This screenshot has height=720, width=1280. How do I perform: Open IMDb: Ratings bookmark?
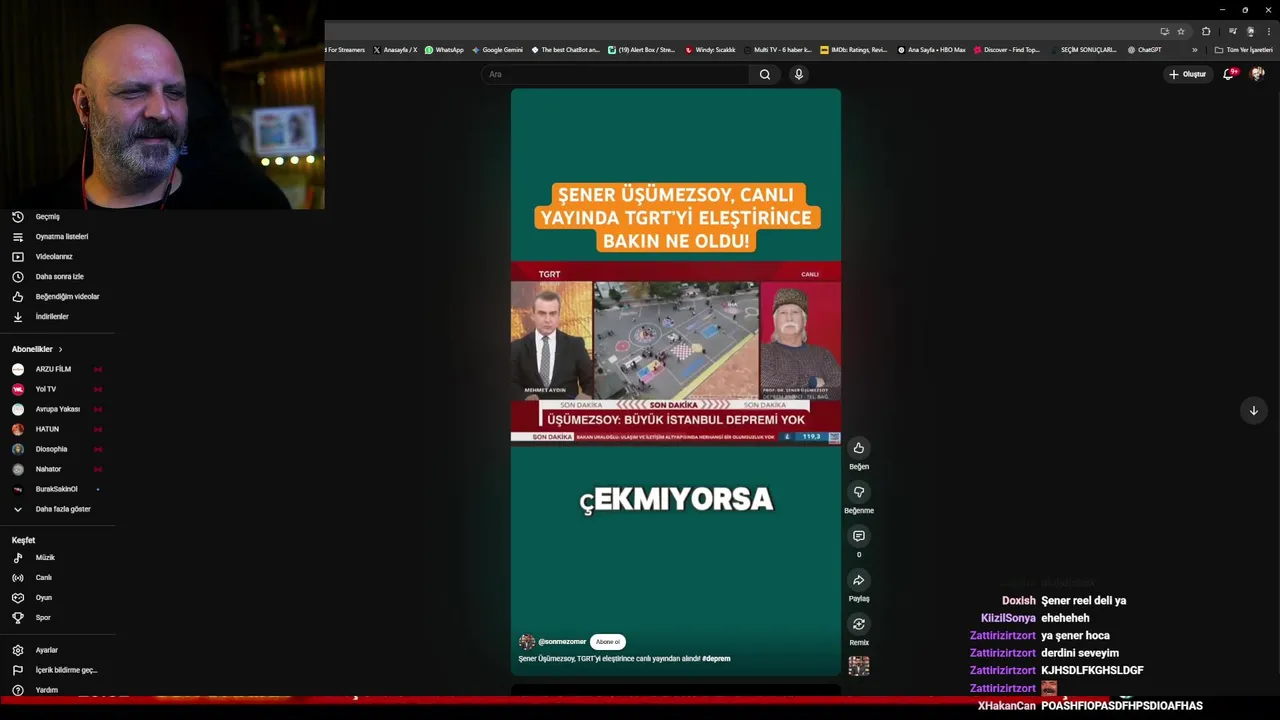pyautogui.click(x=853, y=50)
